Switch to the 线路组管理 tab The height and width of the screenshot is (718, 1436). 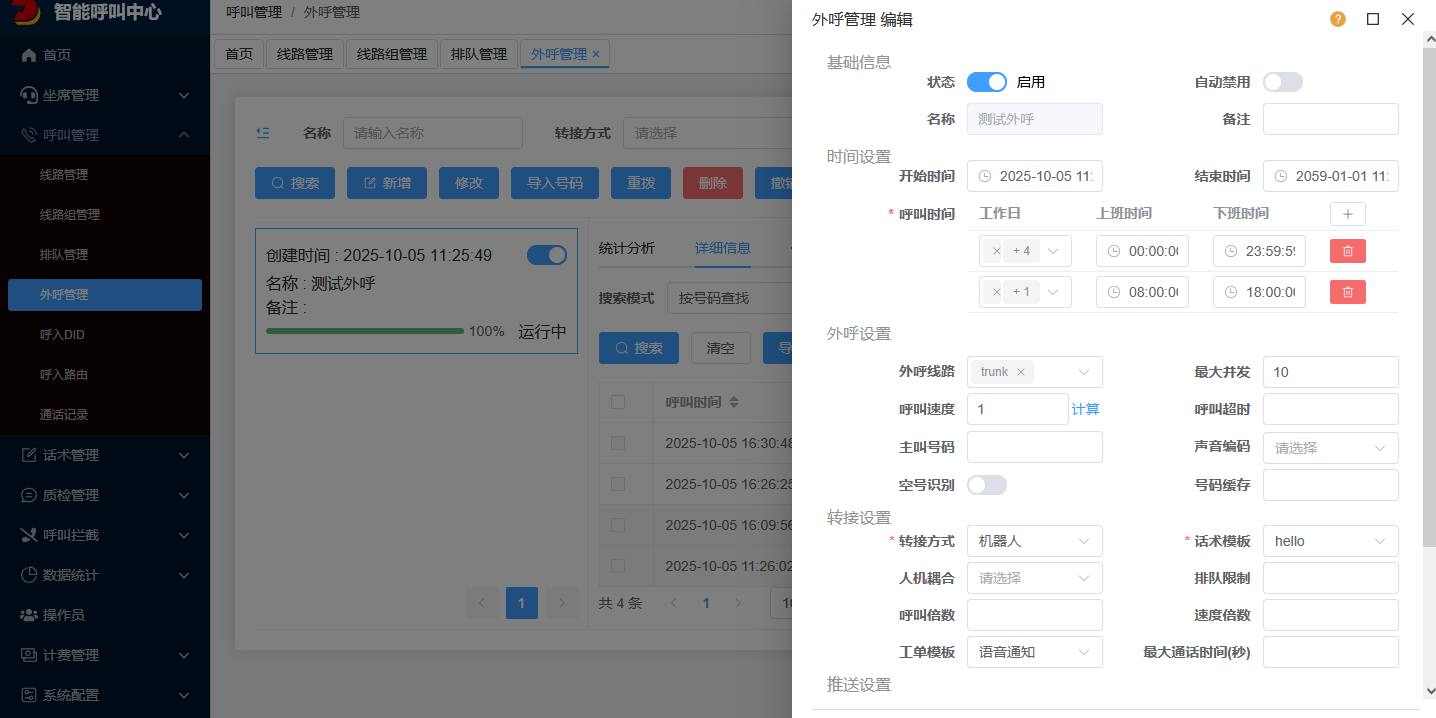pyautogui.click(x=392, y=54)
